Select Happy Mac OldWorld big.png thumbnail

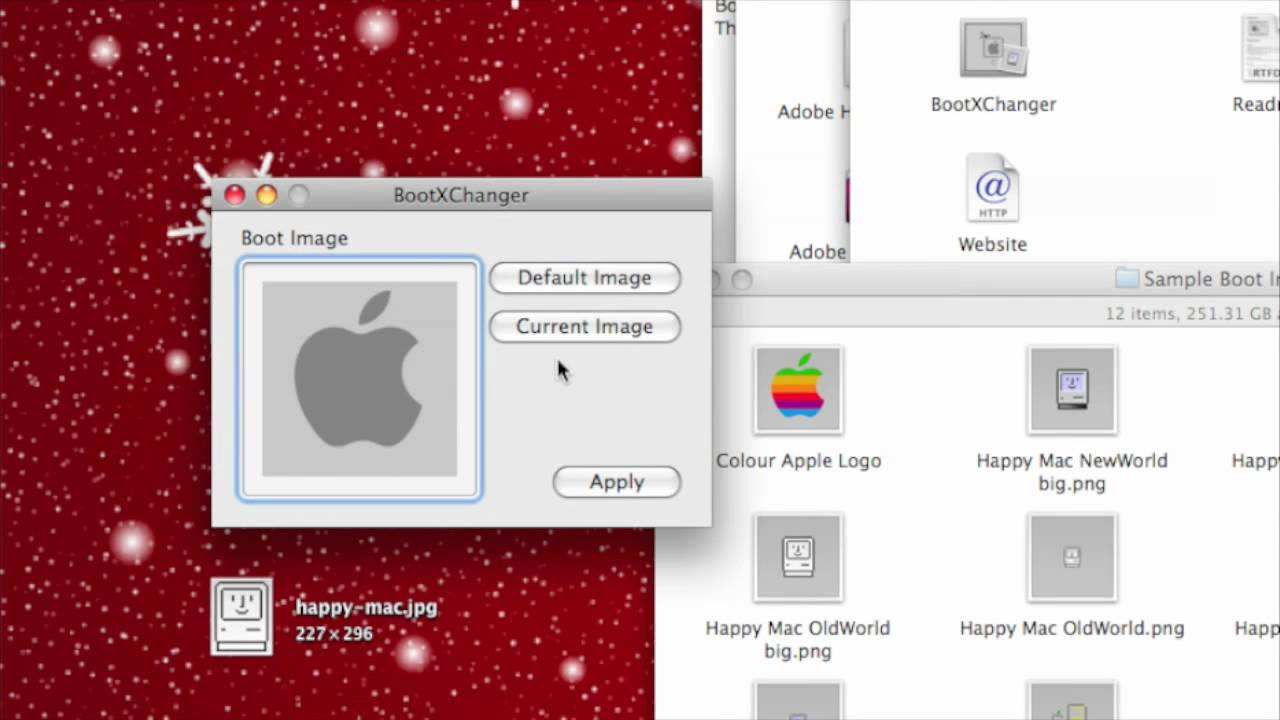798,557
